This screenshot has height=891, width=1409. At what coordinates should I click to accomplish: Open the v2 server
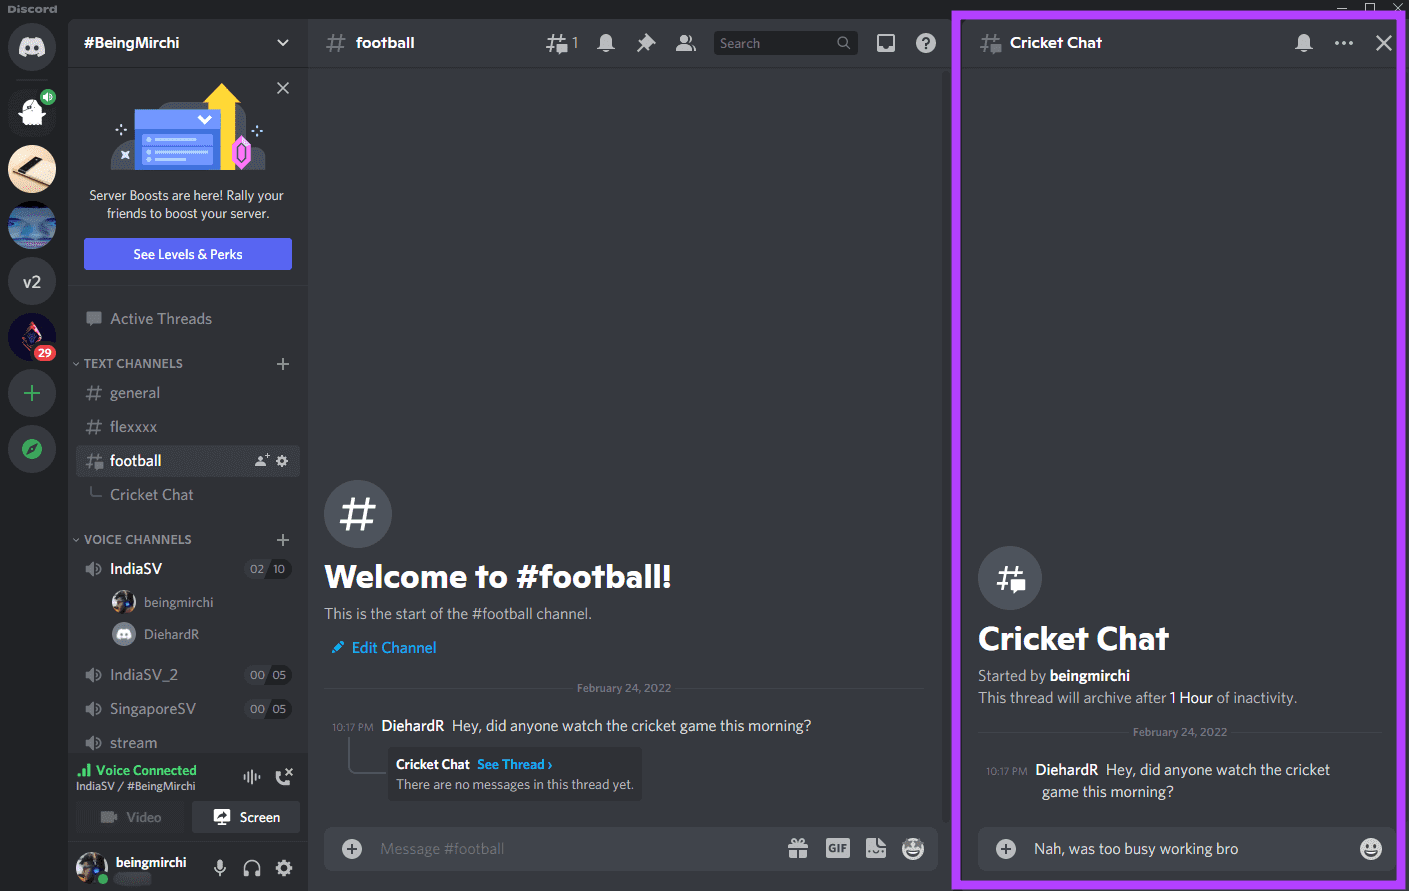(x=32, y=282)
